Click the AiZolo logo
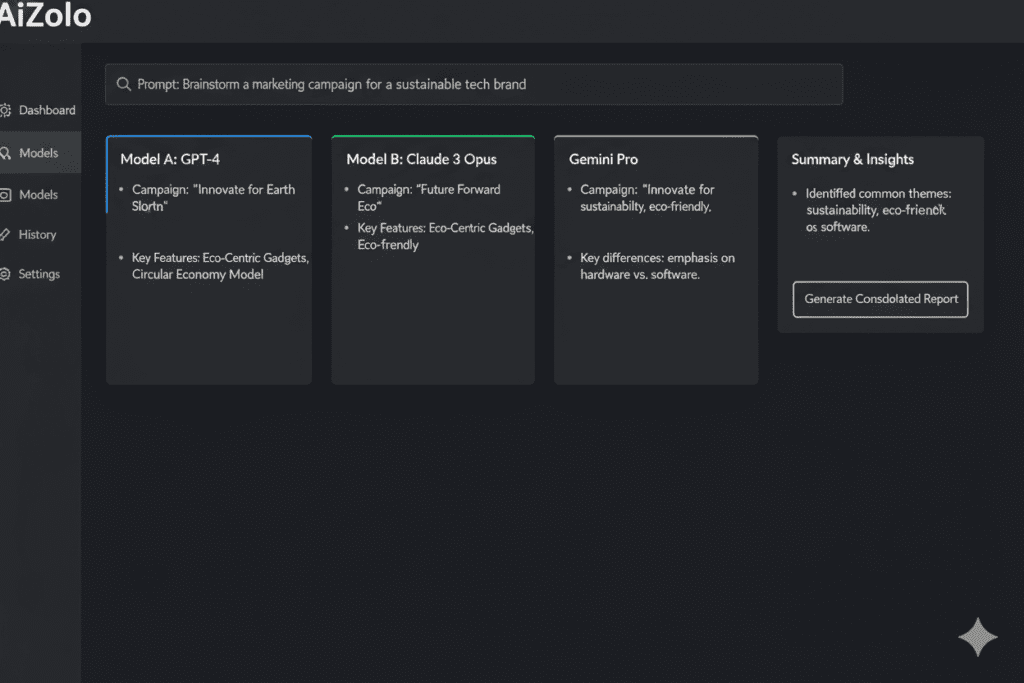This screenshot has height=683, width=1024. pos(45,16)
